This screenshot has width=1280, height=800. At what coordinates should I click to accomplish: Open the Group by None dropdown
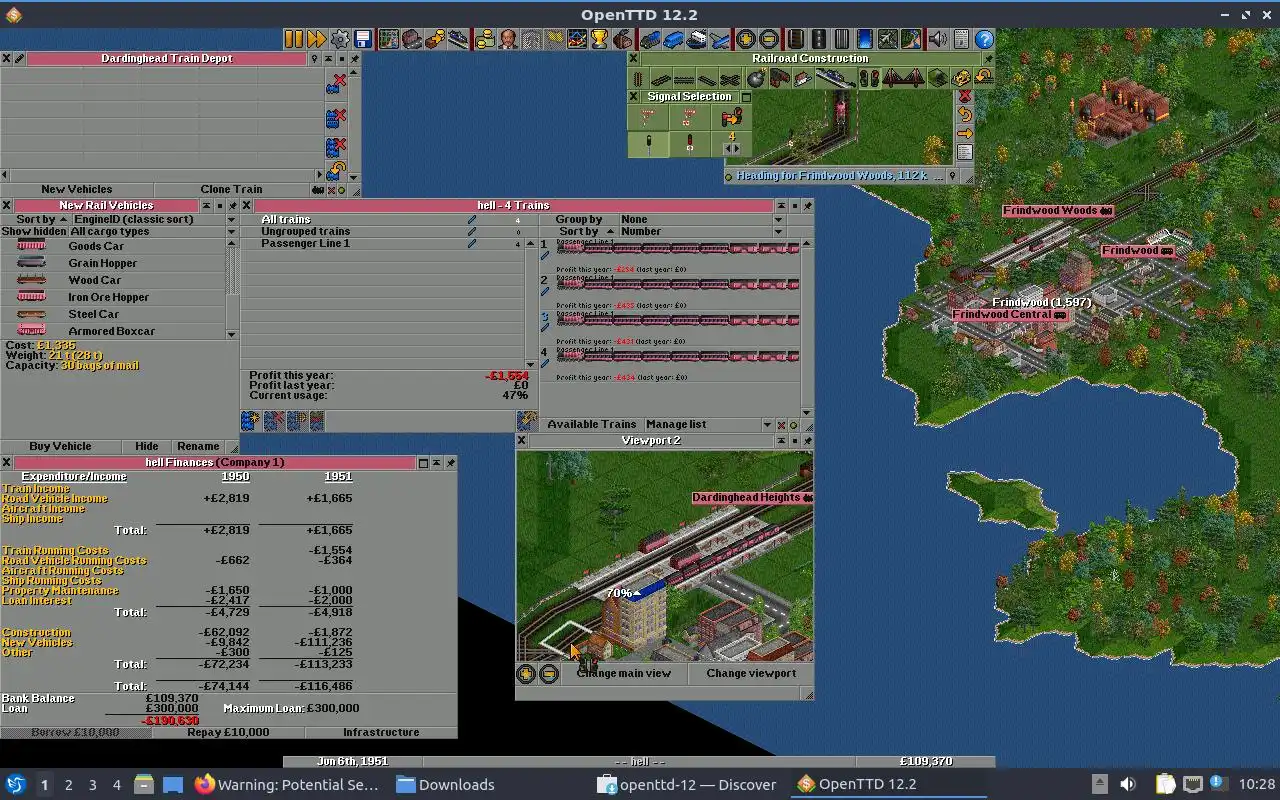click(x=702, y=219)
